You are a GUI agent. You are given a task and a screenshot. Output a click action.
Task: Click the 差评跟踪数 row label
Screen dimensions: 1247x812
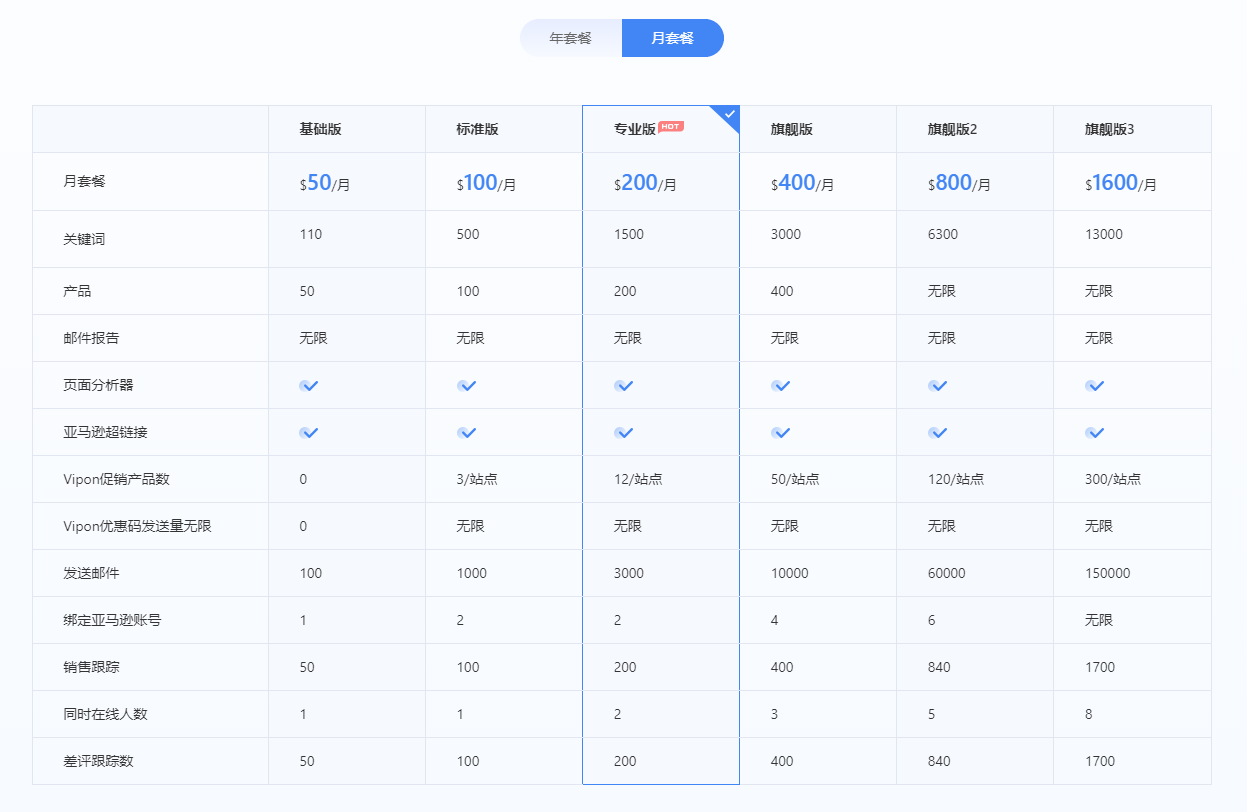click(98, 761)
